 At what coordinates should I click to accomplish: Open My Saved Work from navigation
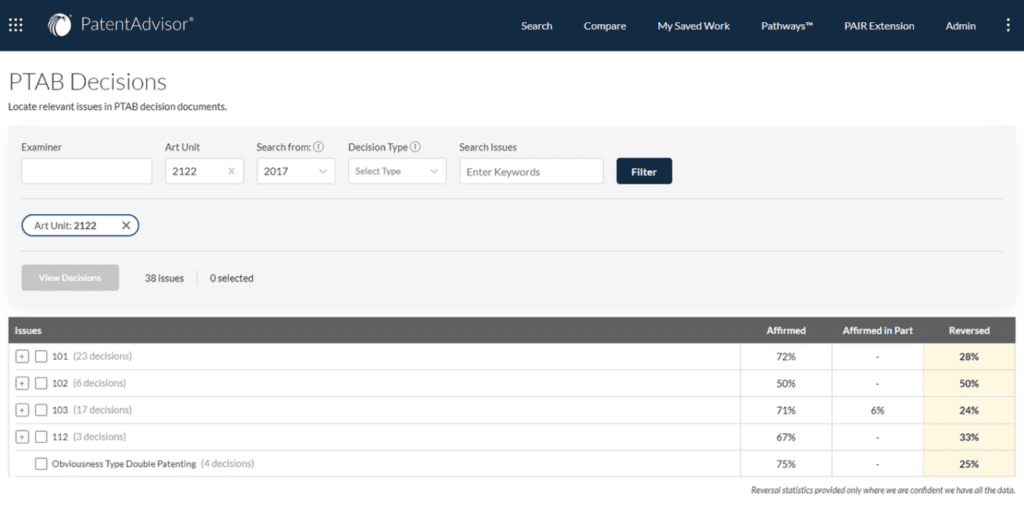click(x=693, y=26)
